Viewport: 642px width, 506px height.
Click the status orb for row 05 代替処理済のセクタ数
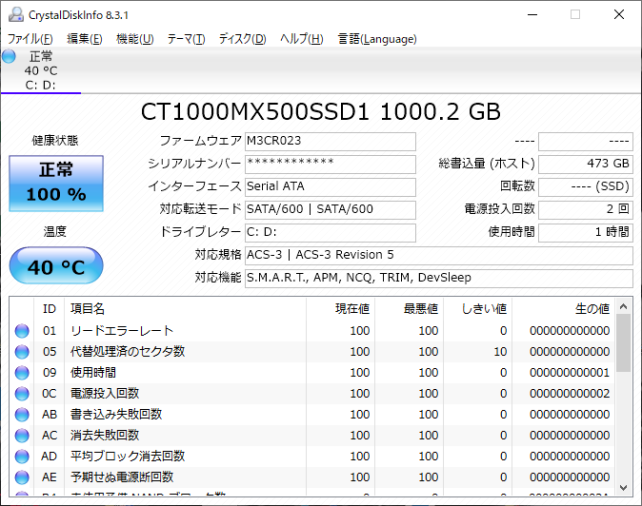click(22, 352)
